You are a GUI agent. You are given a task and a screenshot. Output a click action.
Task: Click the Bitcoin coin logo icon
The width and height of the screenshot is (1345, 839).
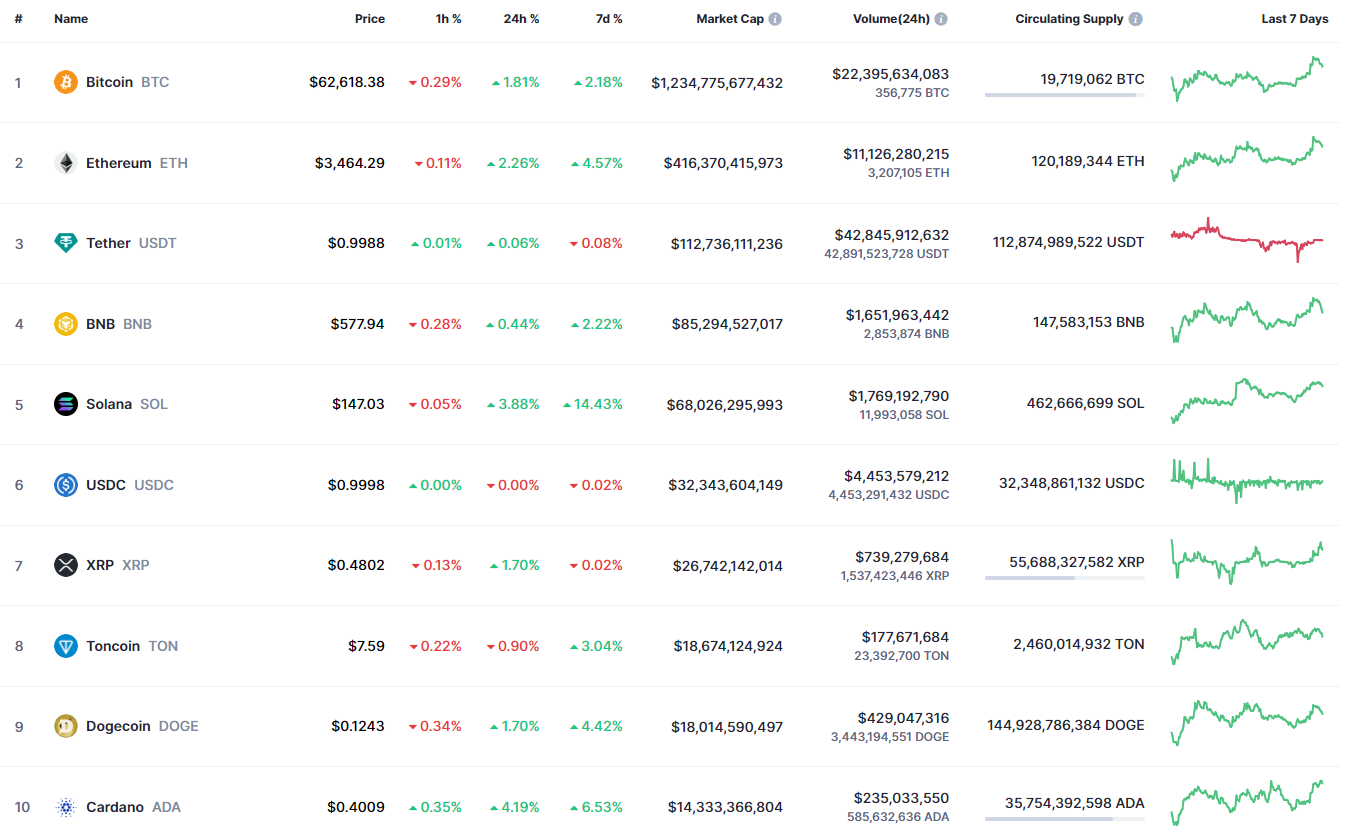[x=65, y=82]
